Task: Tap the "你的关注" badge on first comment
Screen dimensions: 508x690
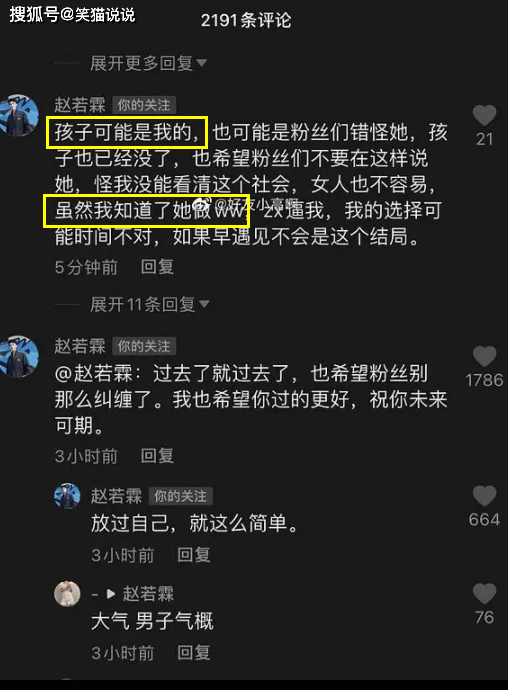Action: coord(144,105)
